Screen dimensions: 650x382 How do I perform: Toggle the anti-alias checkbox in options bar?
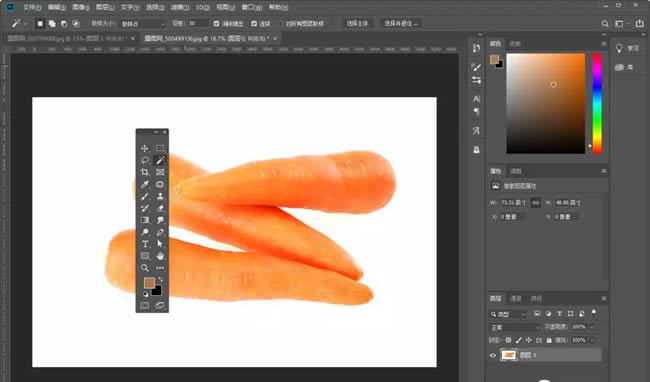pos(216,24)
